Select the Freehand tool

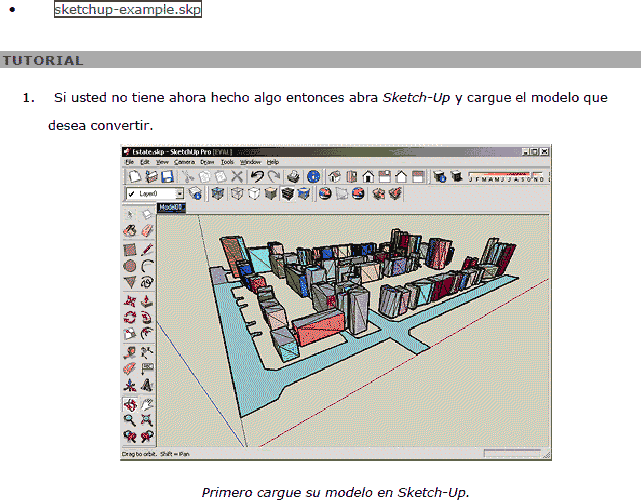tap(147, 283)
